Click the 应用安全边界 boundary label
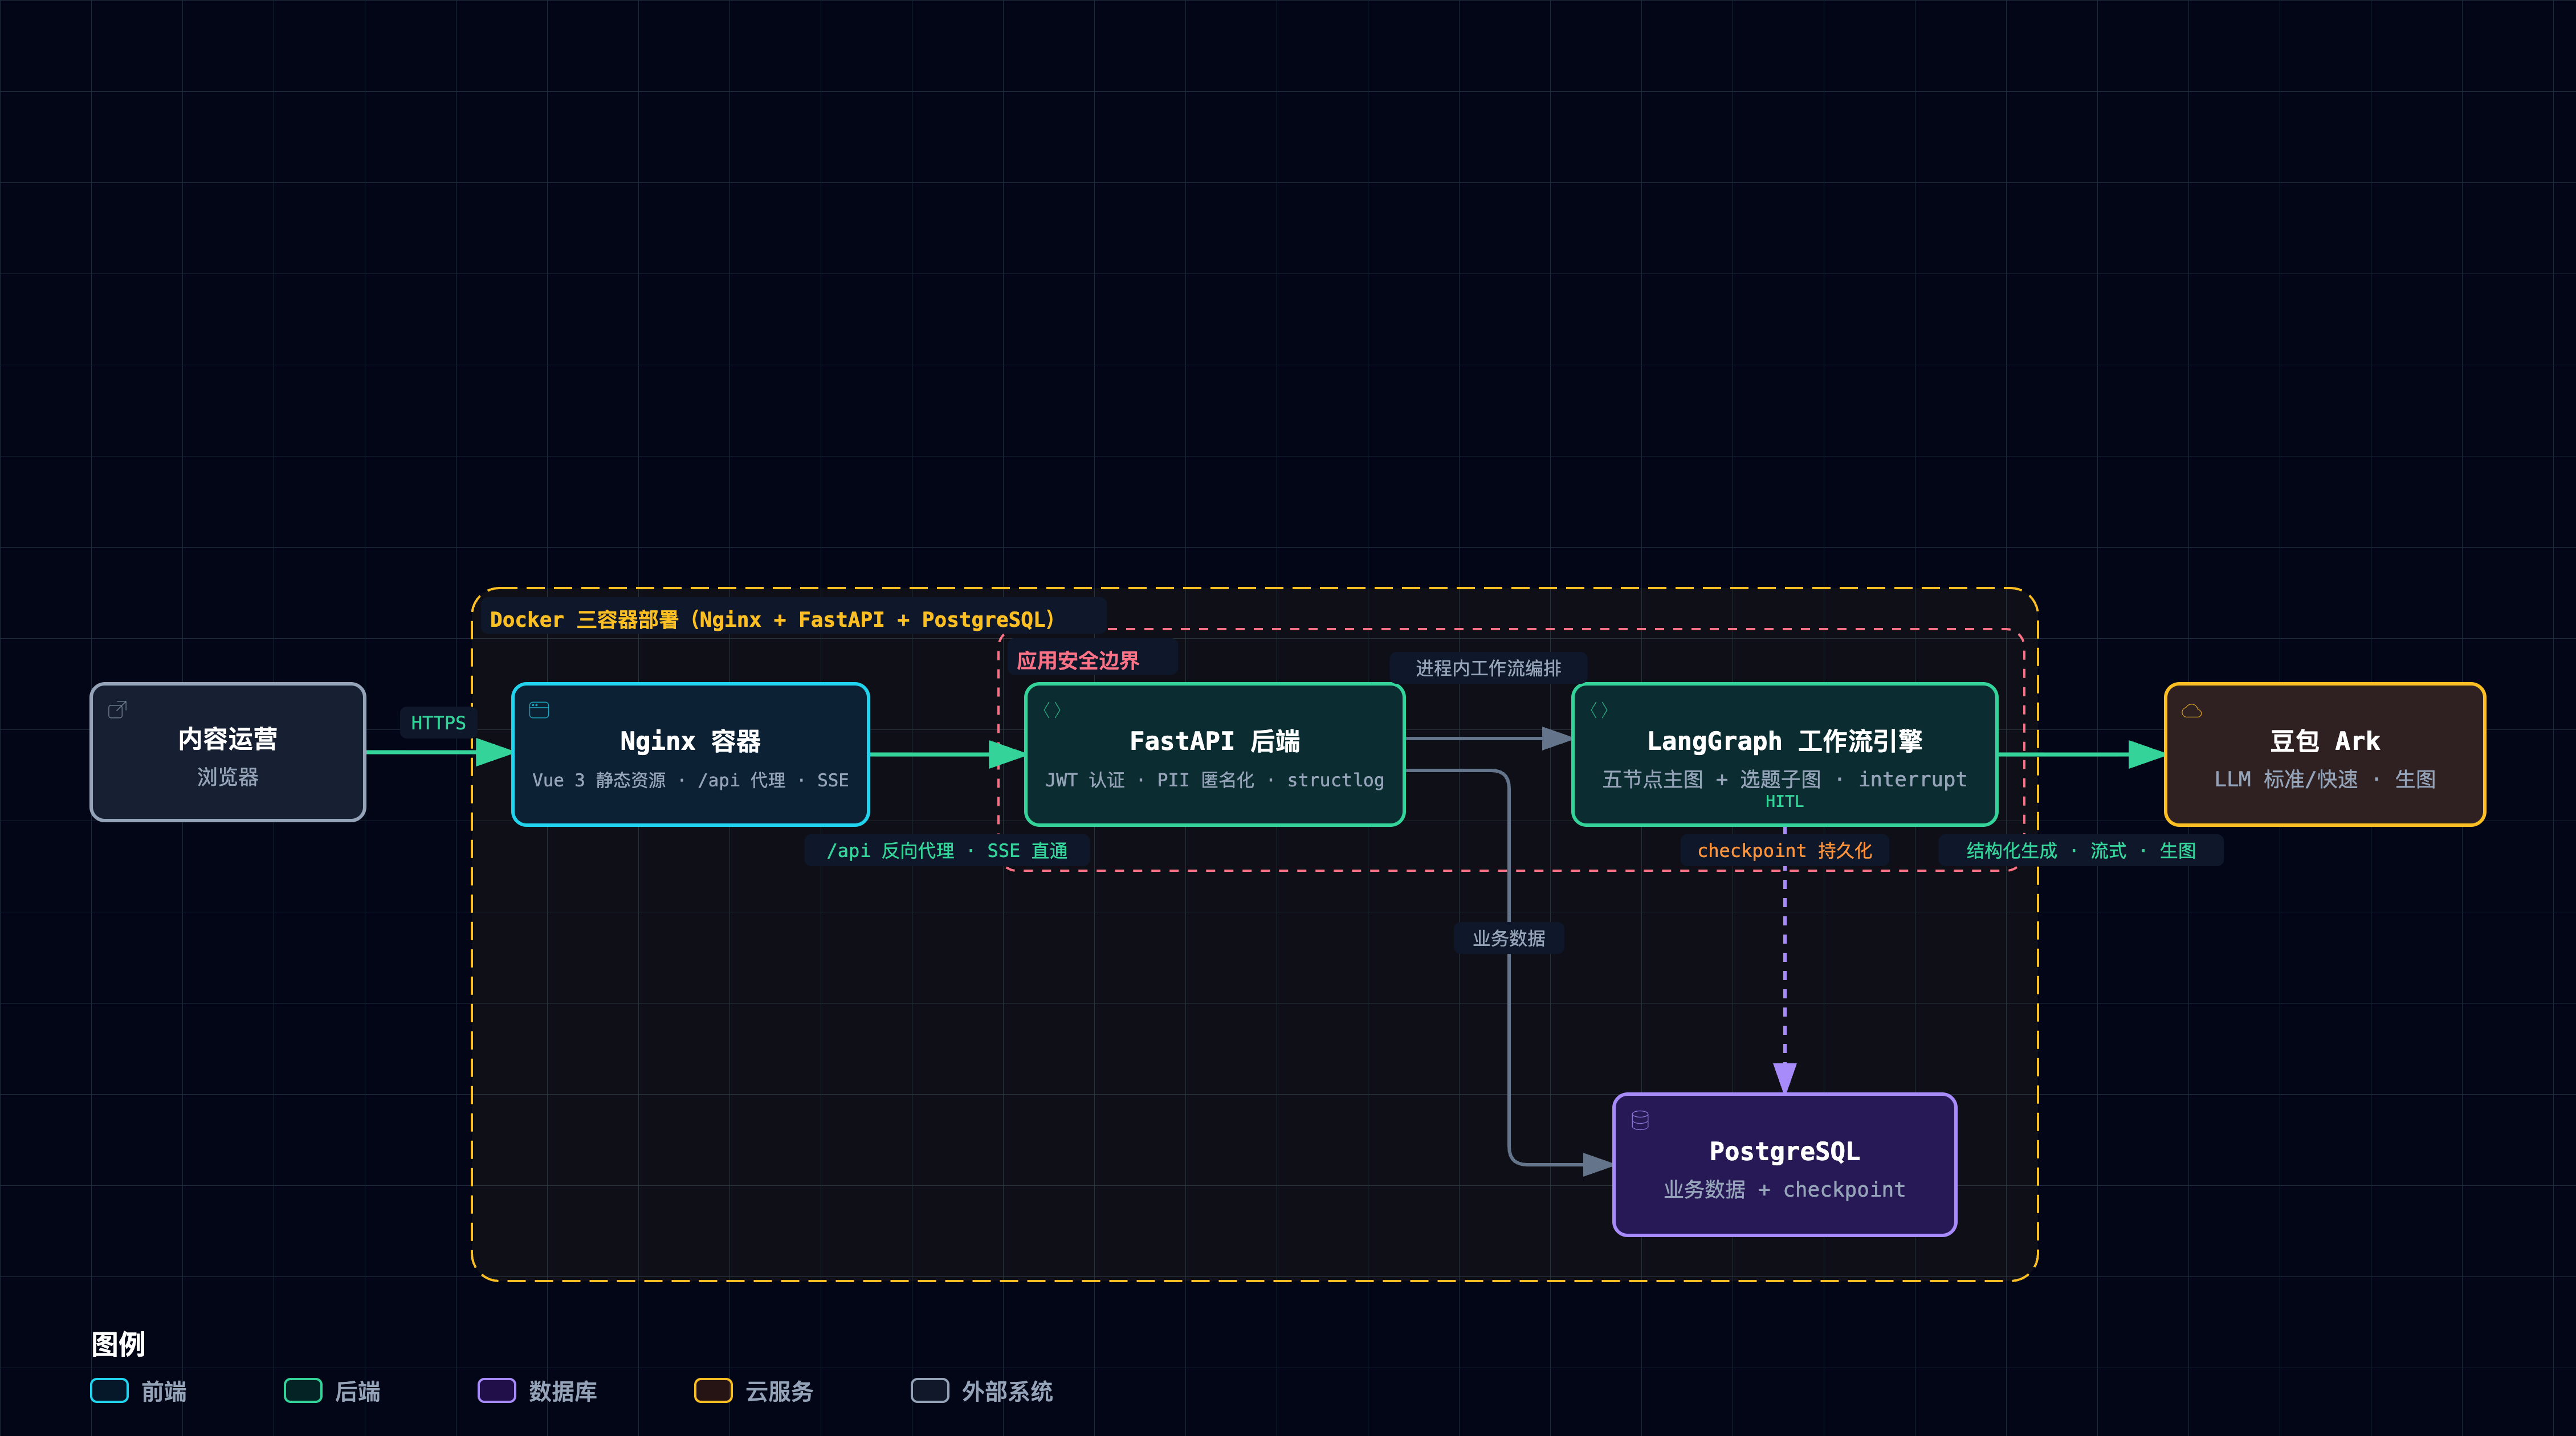2576x1436 pixels. click(x=1078, y=661)
